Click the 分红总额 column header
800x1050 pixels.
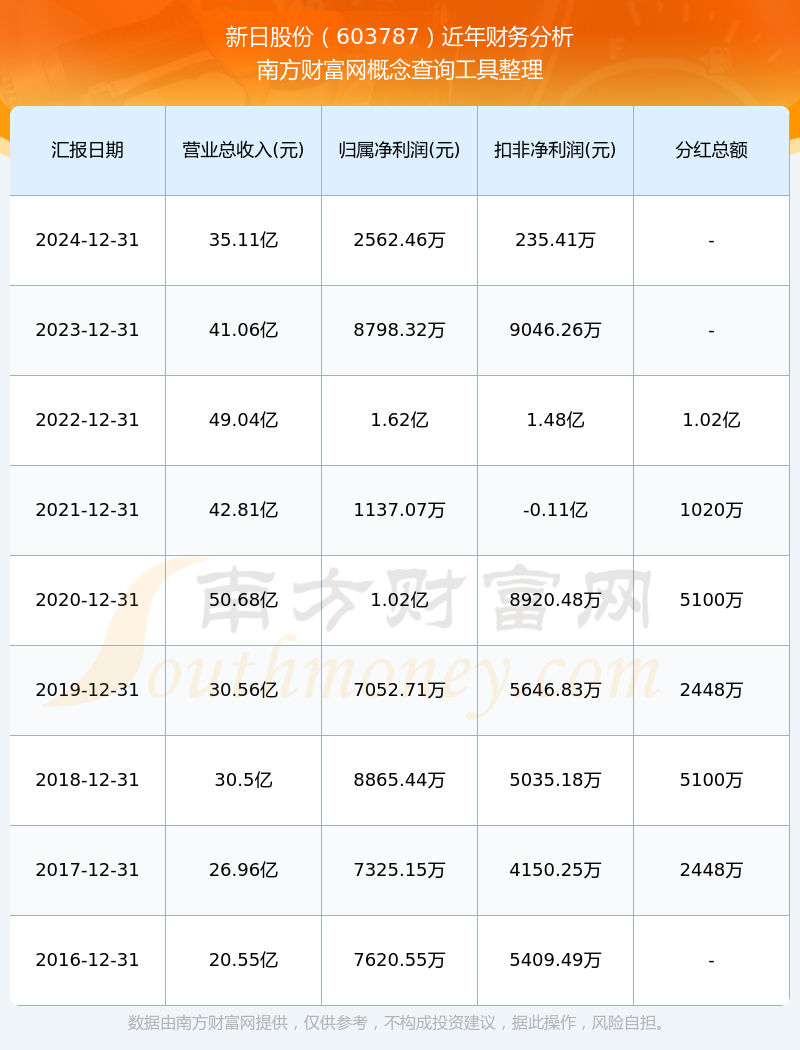pyautogui.click(x=712, y=150)
